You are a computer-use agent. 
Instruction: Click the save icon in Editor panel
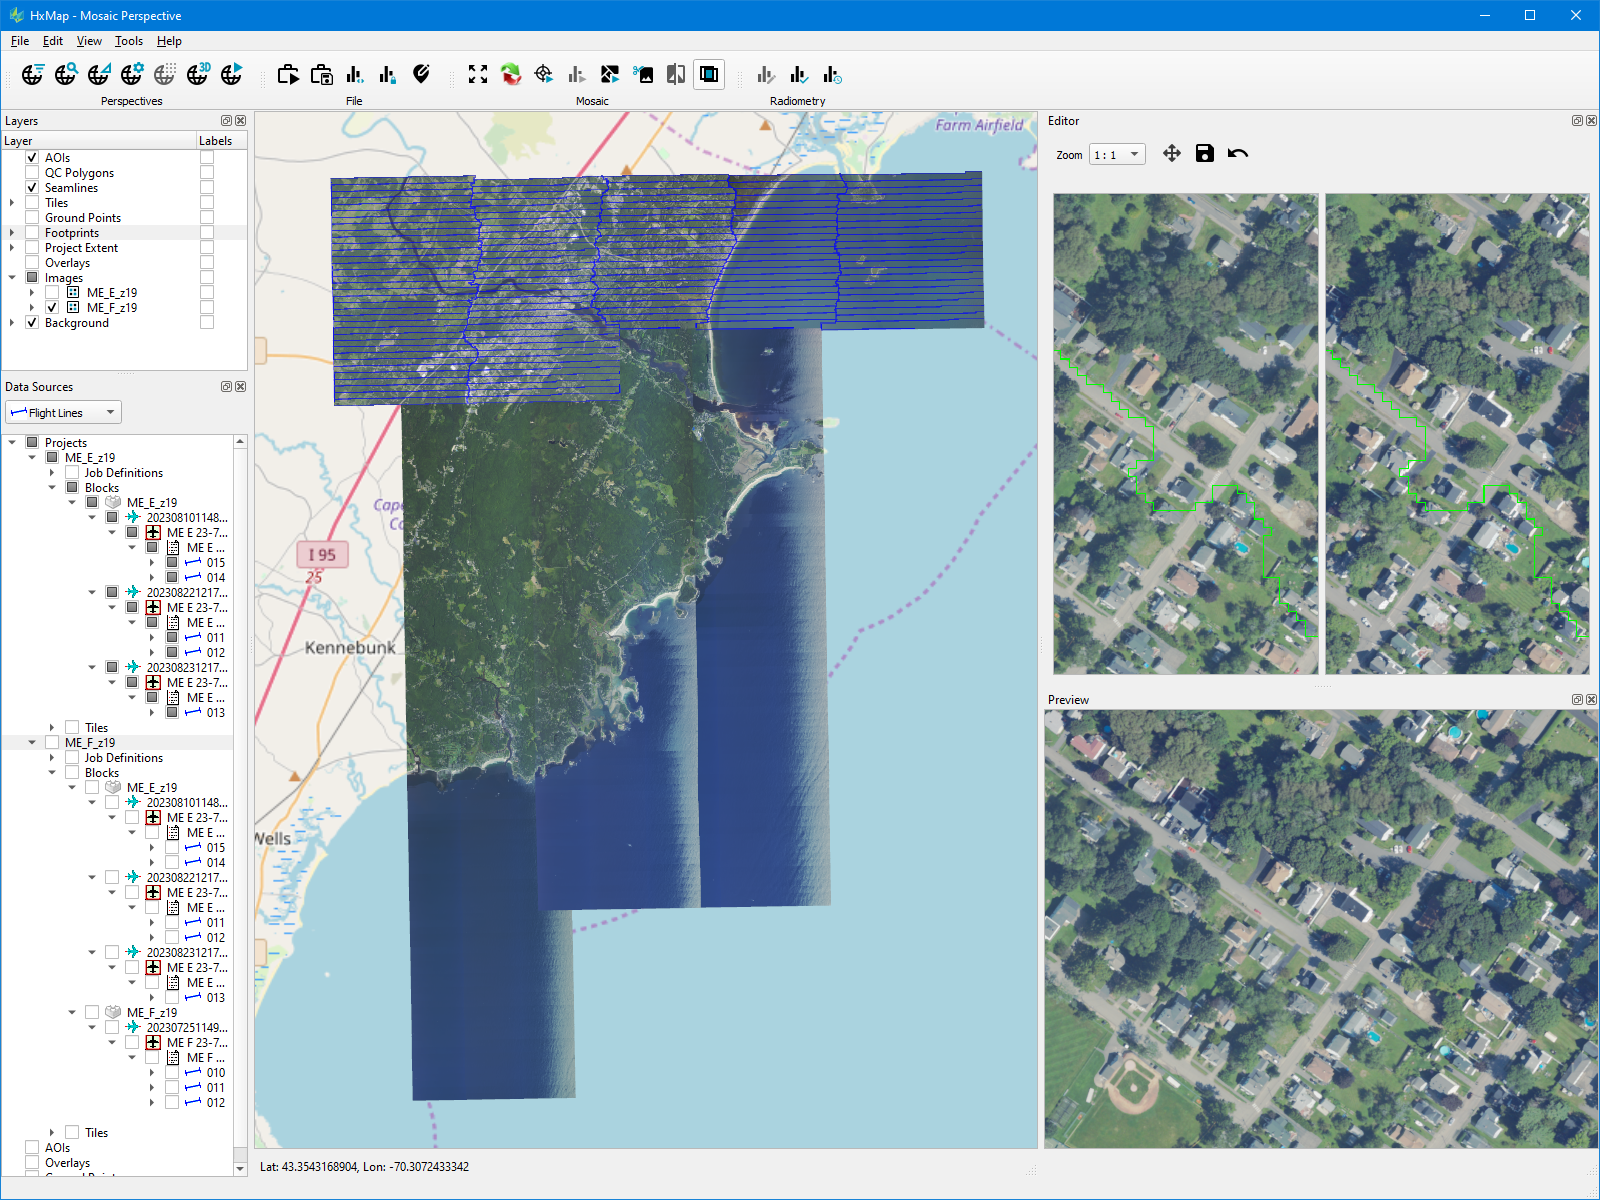(1204, 153)
